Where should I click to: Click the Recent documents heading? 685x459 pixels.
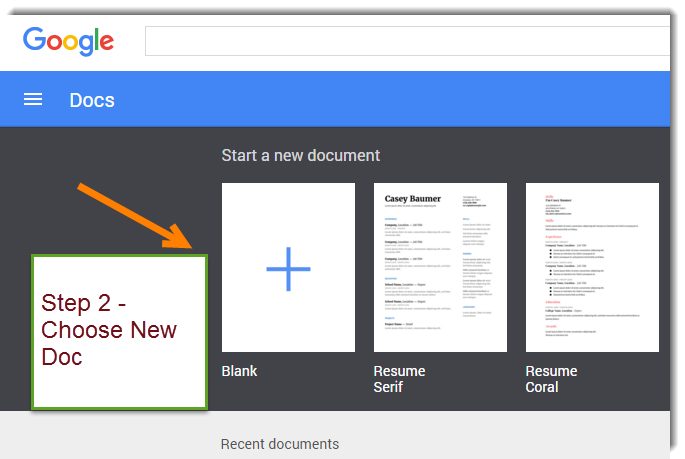coord(279,444)
